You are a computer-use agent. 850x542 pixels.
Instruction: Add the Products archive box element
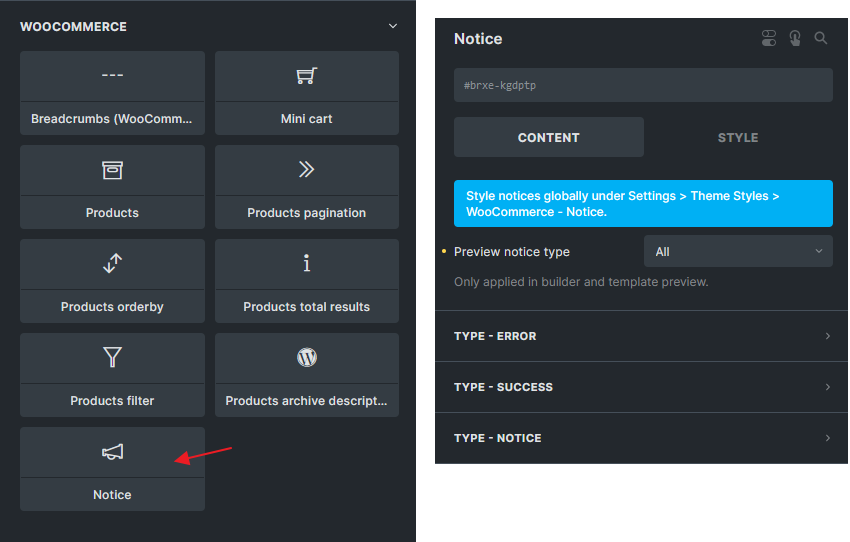tap(112, 187)
